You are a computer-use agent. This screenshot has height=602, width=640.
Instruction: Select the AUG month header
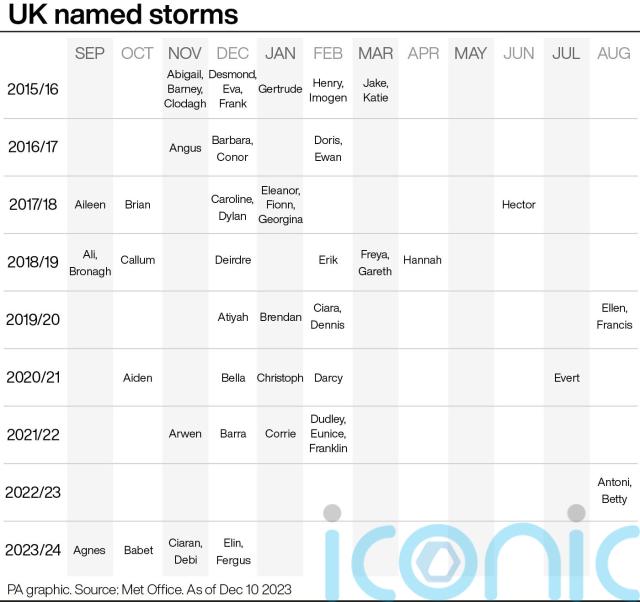(613, 53)
